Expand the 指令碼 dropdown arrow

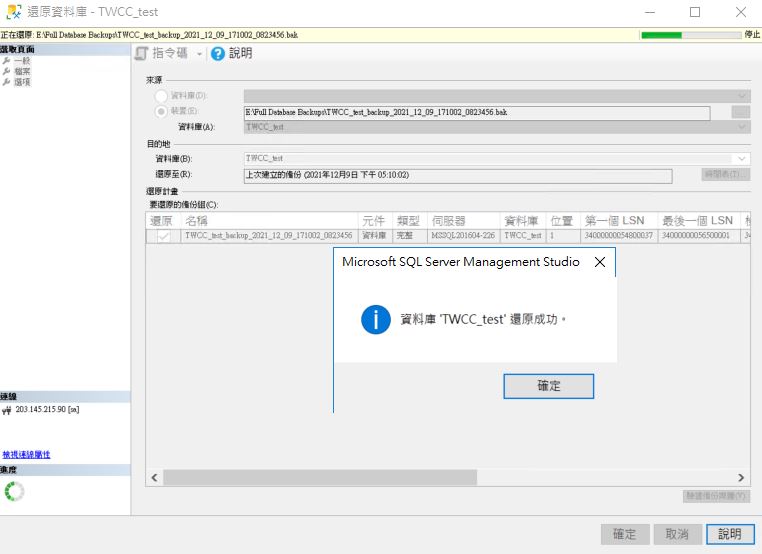[x=199, y=54]
